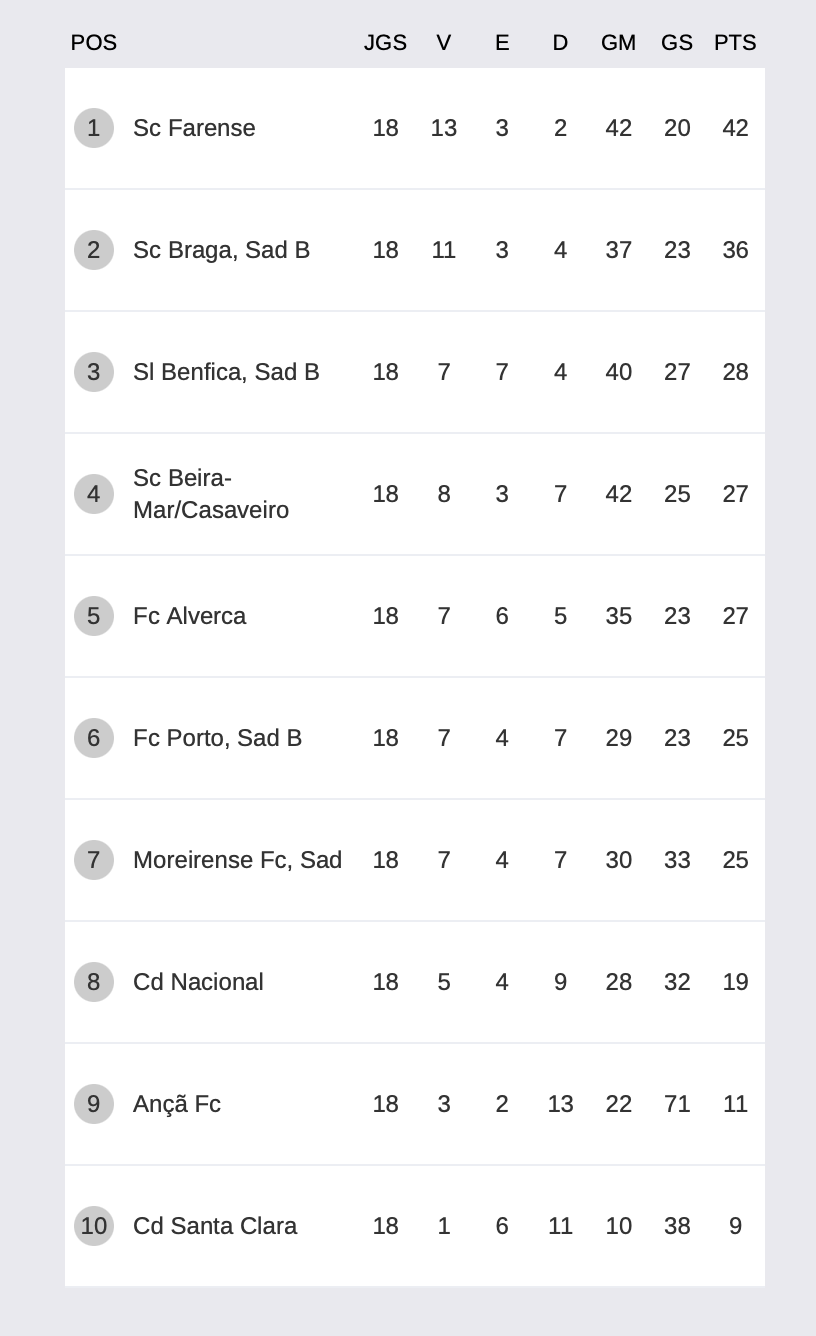The image size is (816, 1336).
Task: Select Sl Benfica, Sad B row
Action: click(x=415, y=372)
